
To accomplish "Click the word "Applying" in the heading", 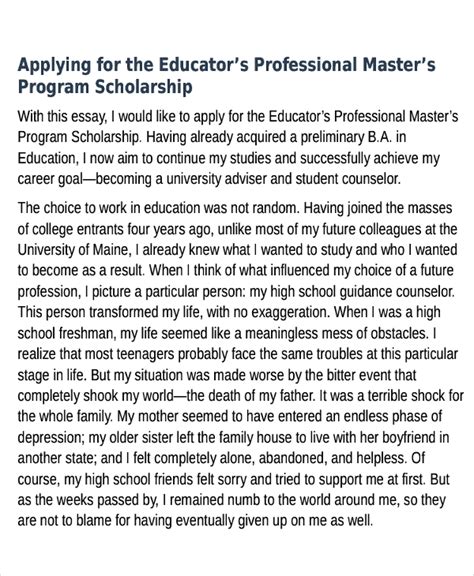I will tap(54, 65).
